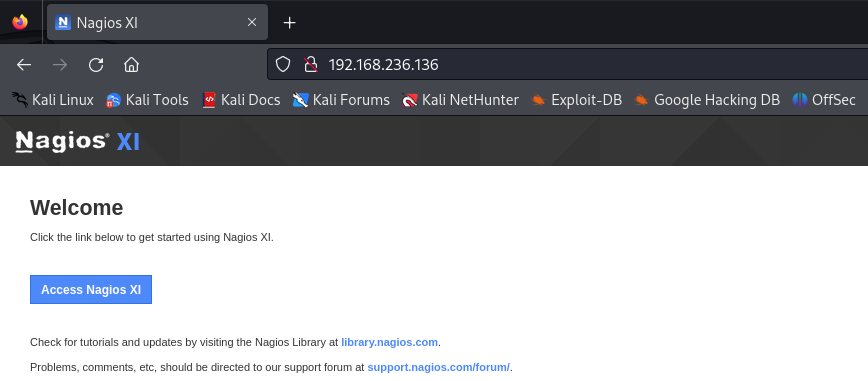The width and height of the screenshot is (868, 381).
Task: Click the Firefox logo icon
Action: click(x=20, y=22)
